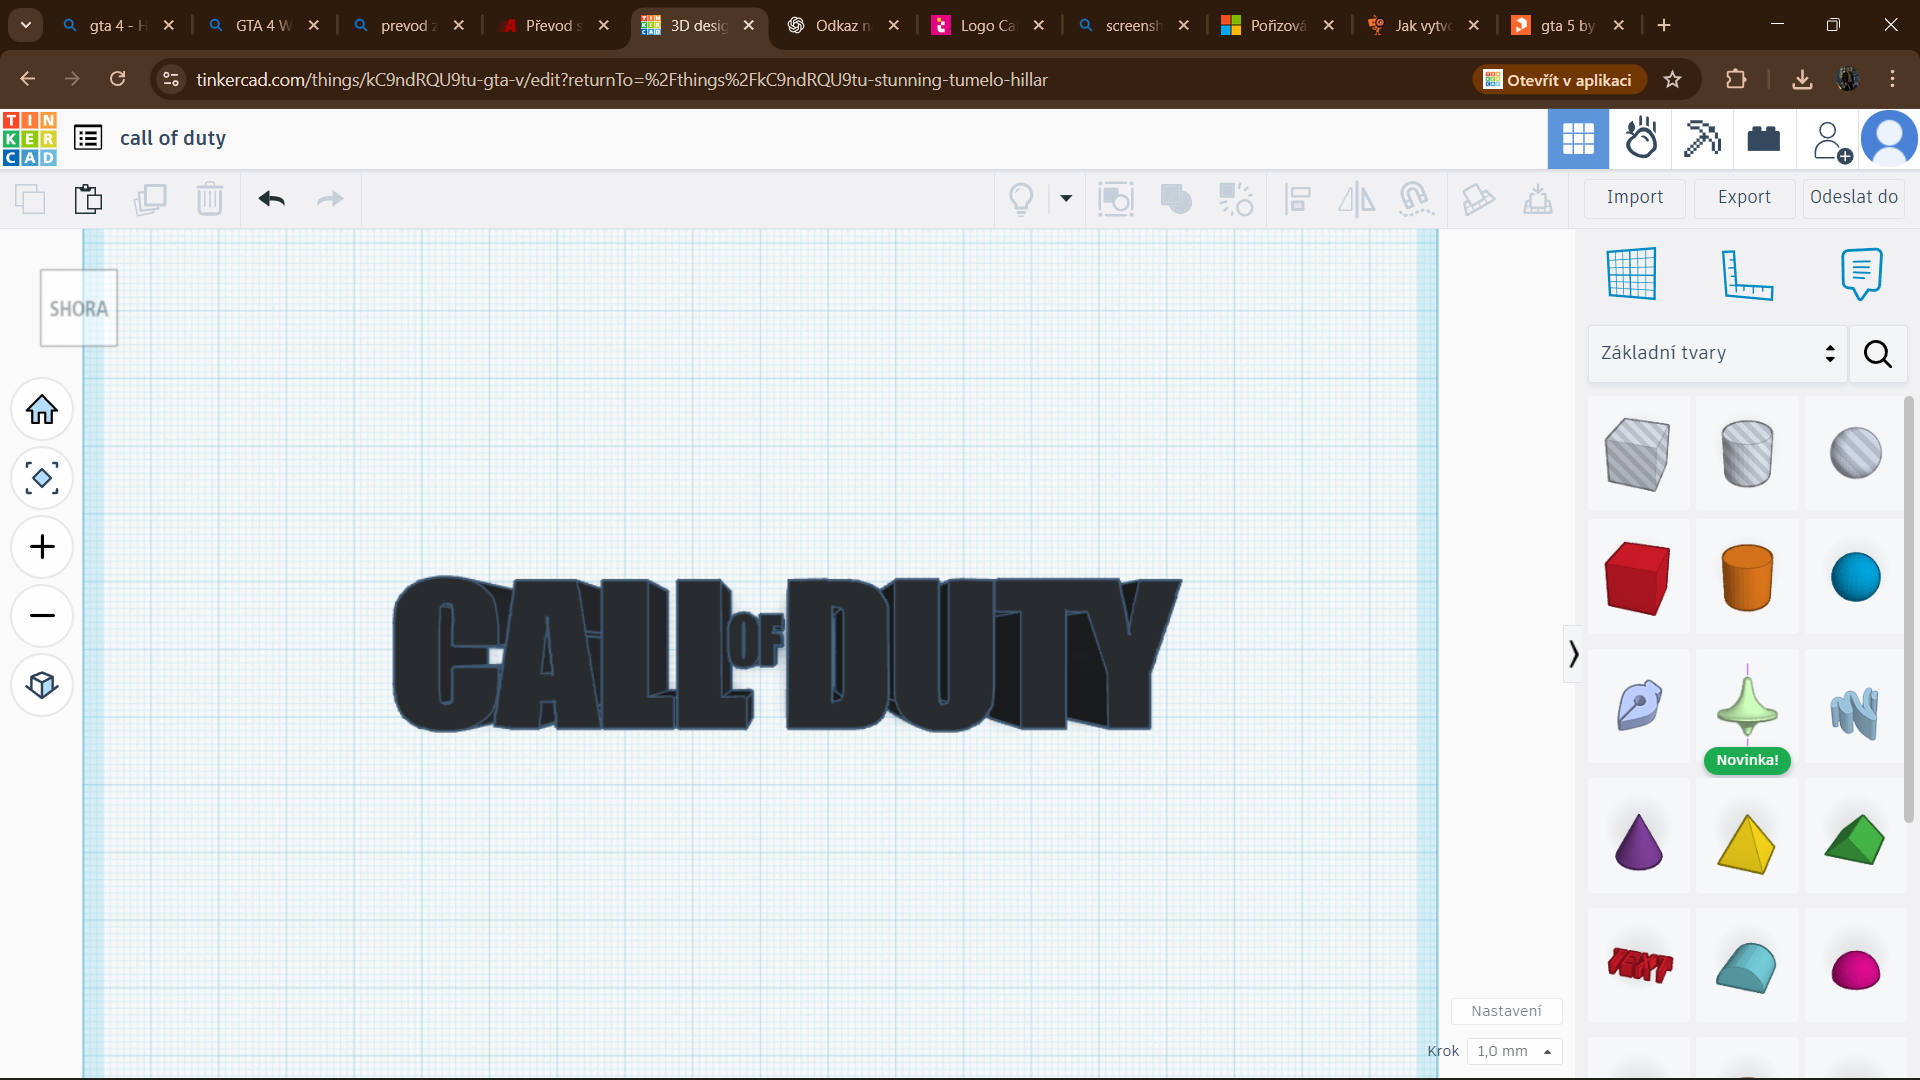This screenshot has height=1080, width=1920.
Task: Select the striped hole box shape
Action: pos(1637,454)
